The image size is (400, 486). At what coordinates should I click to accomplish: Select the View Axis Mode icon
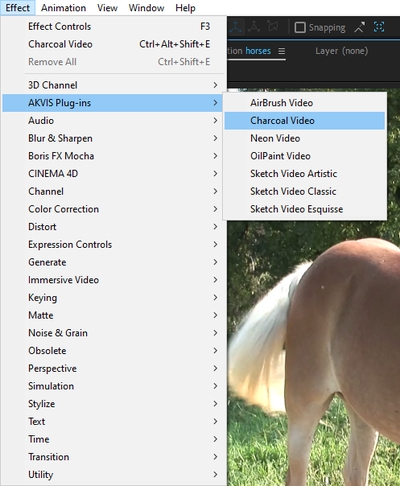tap(273, 27)
